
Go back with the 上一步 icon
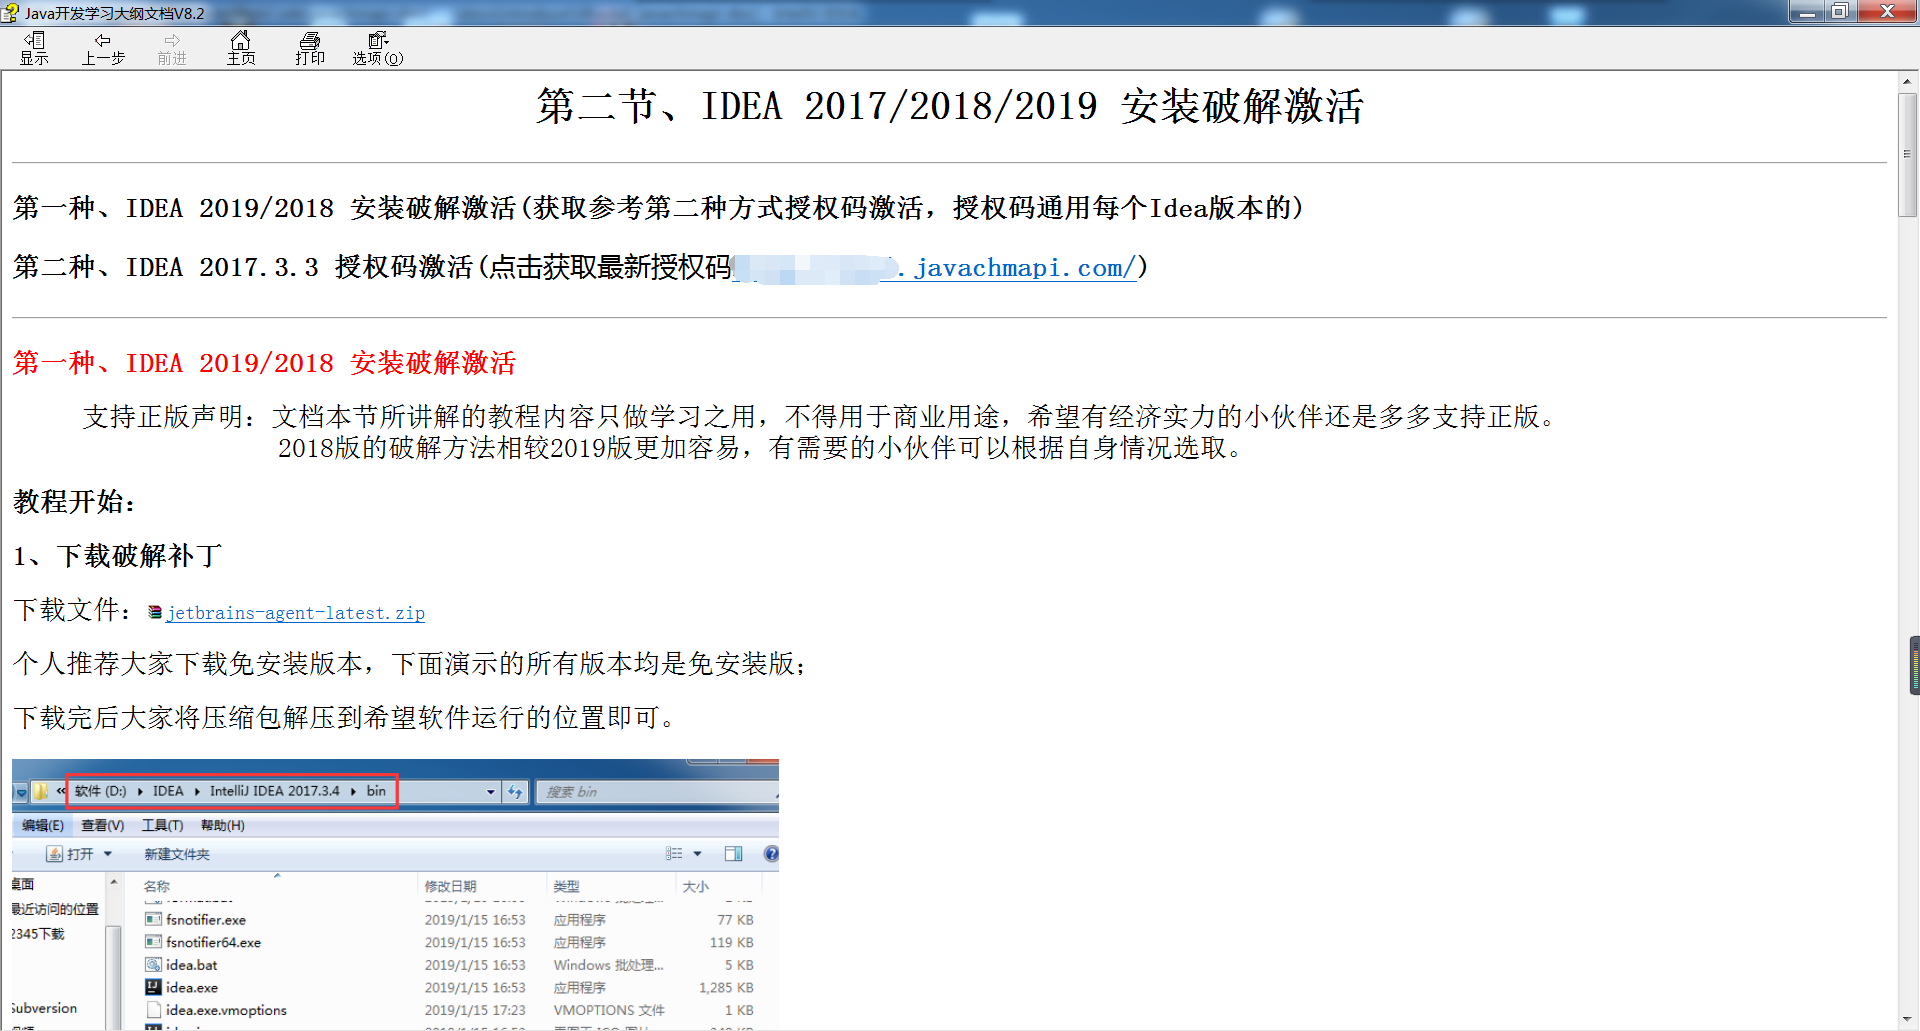pyautogui.click(x=103, y=48)
